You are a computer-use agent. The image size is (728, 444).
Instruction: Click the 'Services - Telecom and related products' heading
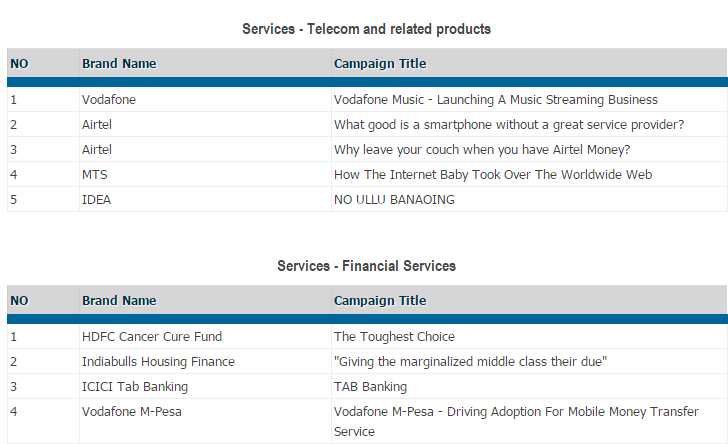point(366,29)
